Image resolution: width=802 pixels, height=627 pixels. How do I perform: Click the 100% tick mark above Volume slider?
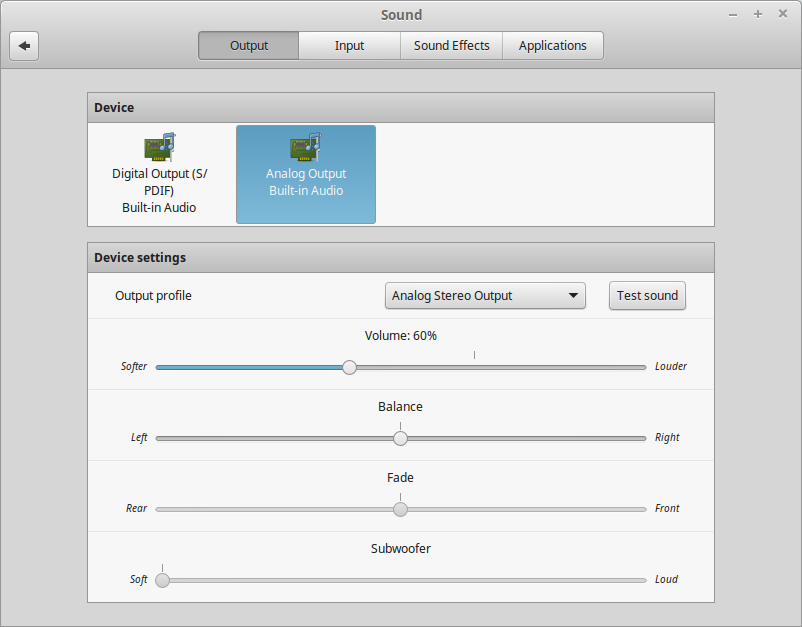[474, 355]
